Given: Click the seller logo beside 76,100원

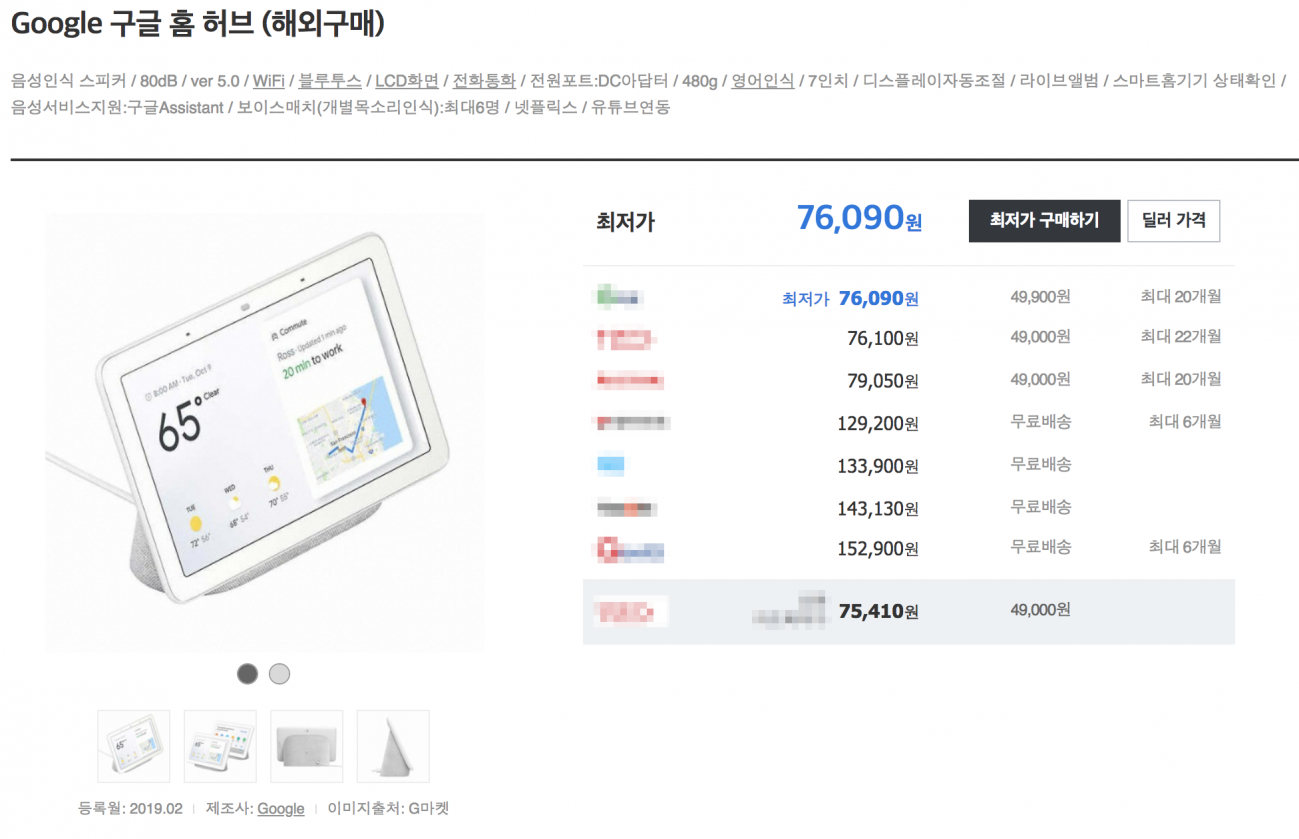Looking at the screenshot, I should pos(625,339).
